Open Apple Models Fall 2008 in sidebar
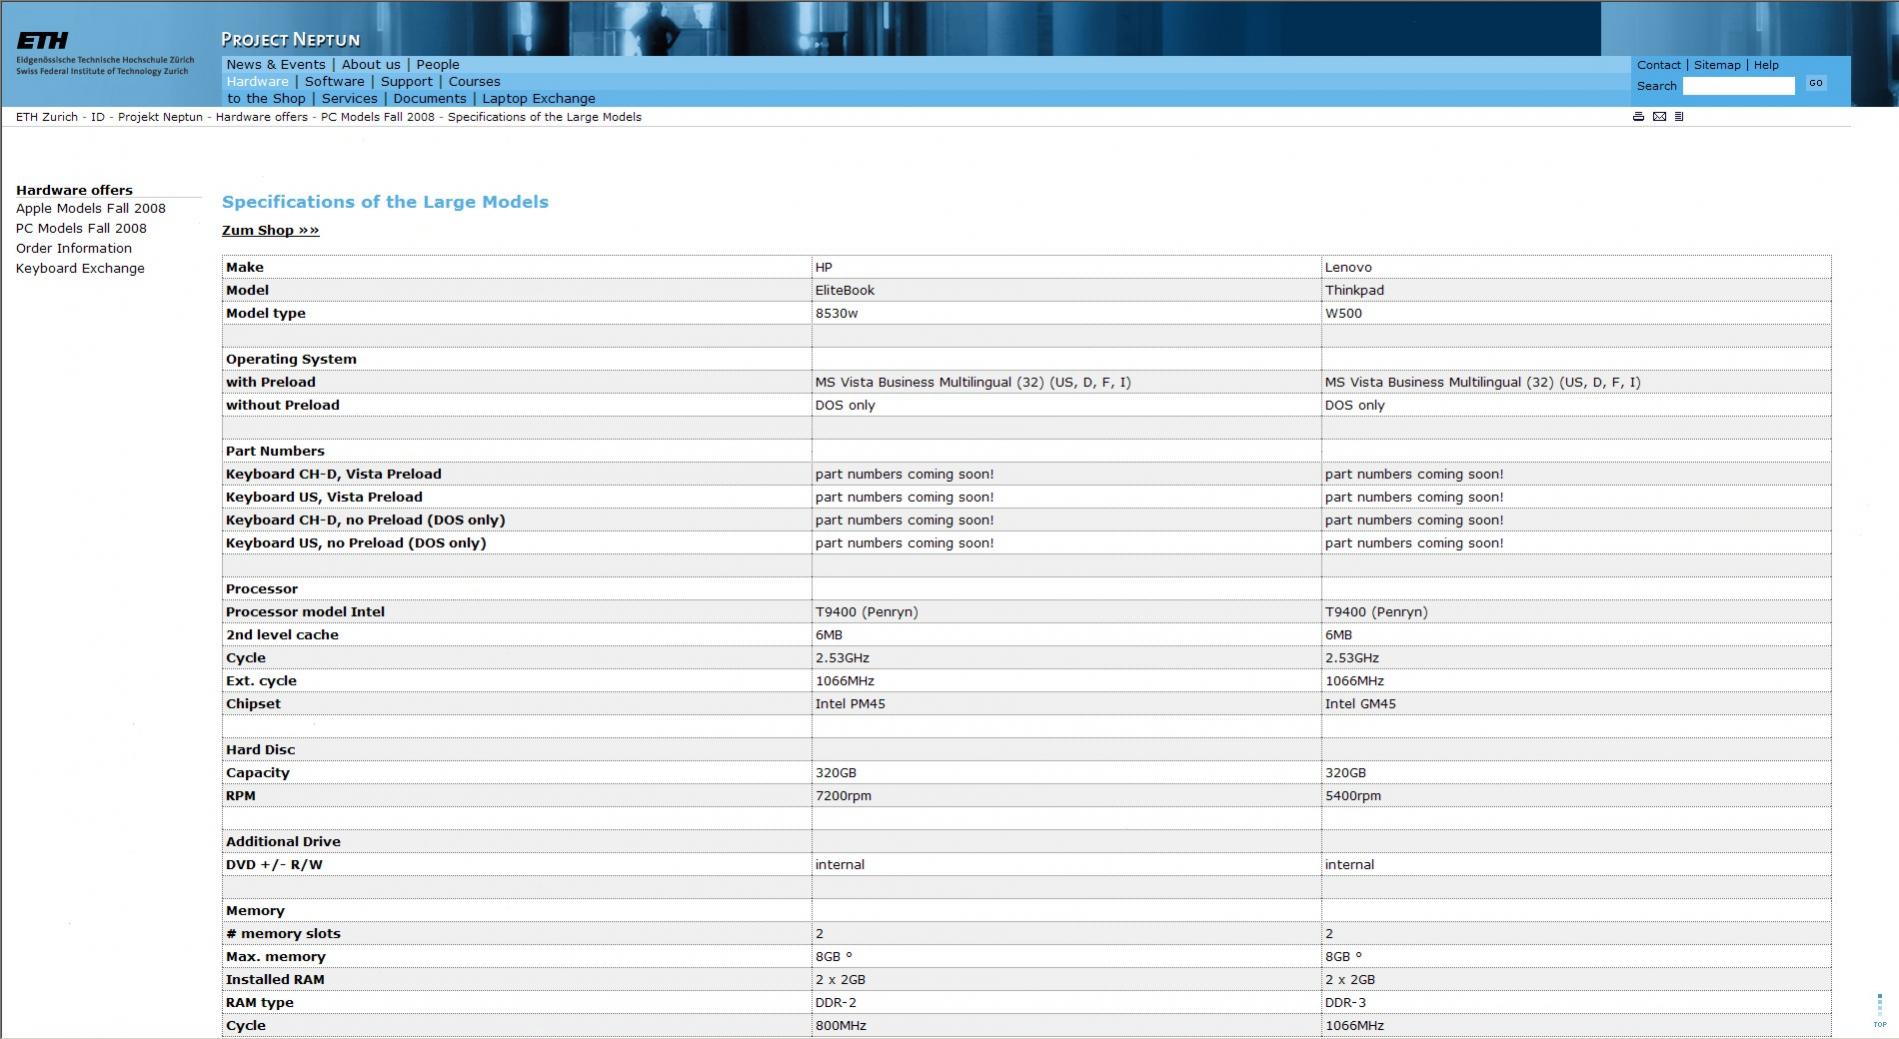The height and width of the screenshot is (1039, 1899). [91, 209]
